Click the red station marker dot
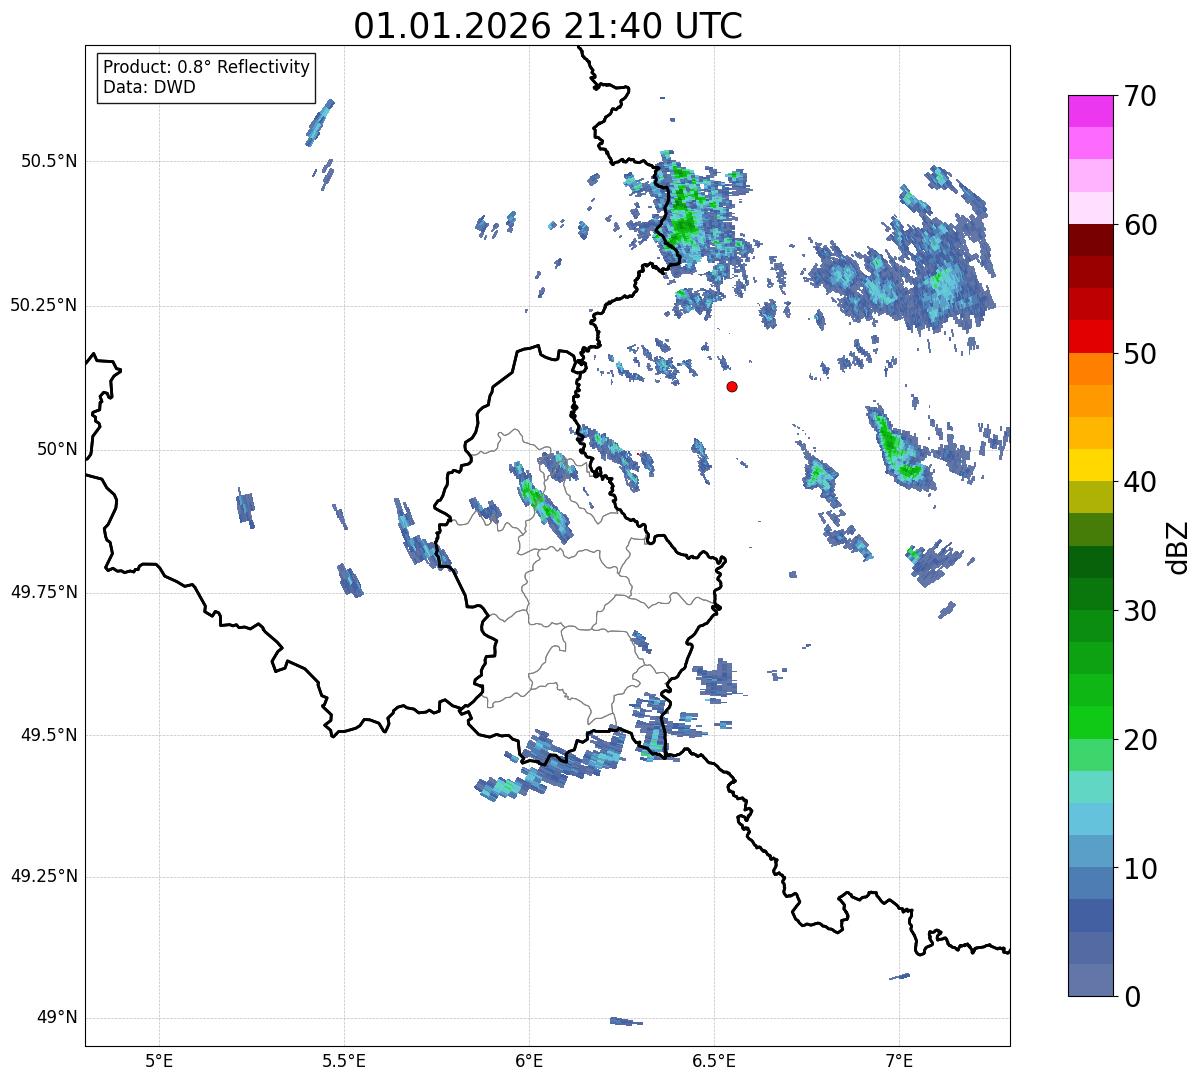Viewport: 1202px width, 1081px height. click(x=732, y=386)
